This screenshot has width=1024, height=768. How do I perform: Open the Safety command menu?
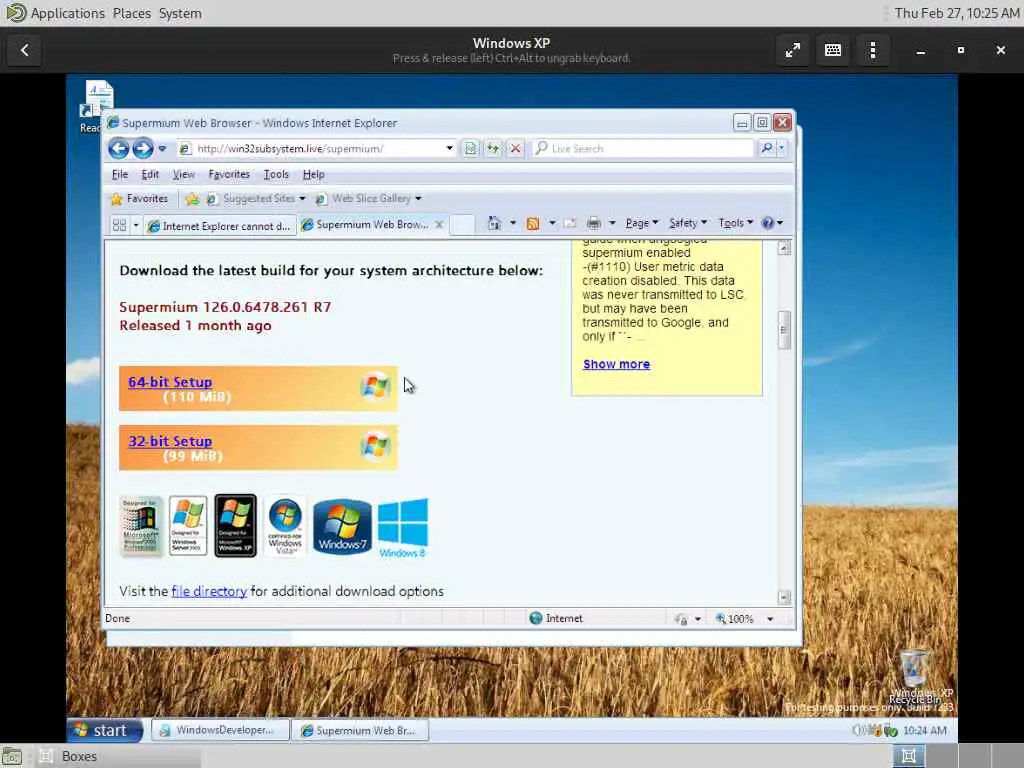coord(688,223)
